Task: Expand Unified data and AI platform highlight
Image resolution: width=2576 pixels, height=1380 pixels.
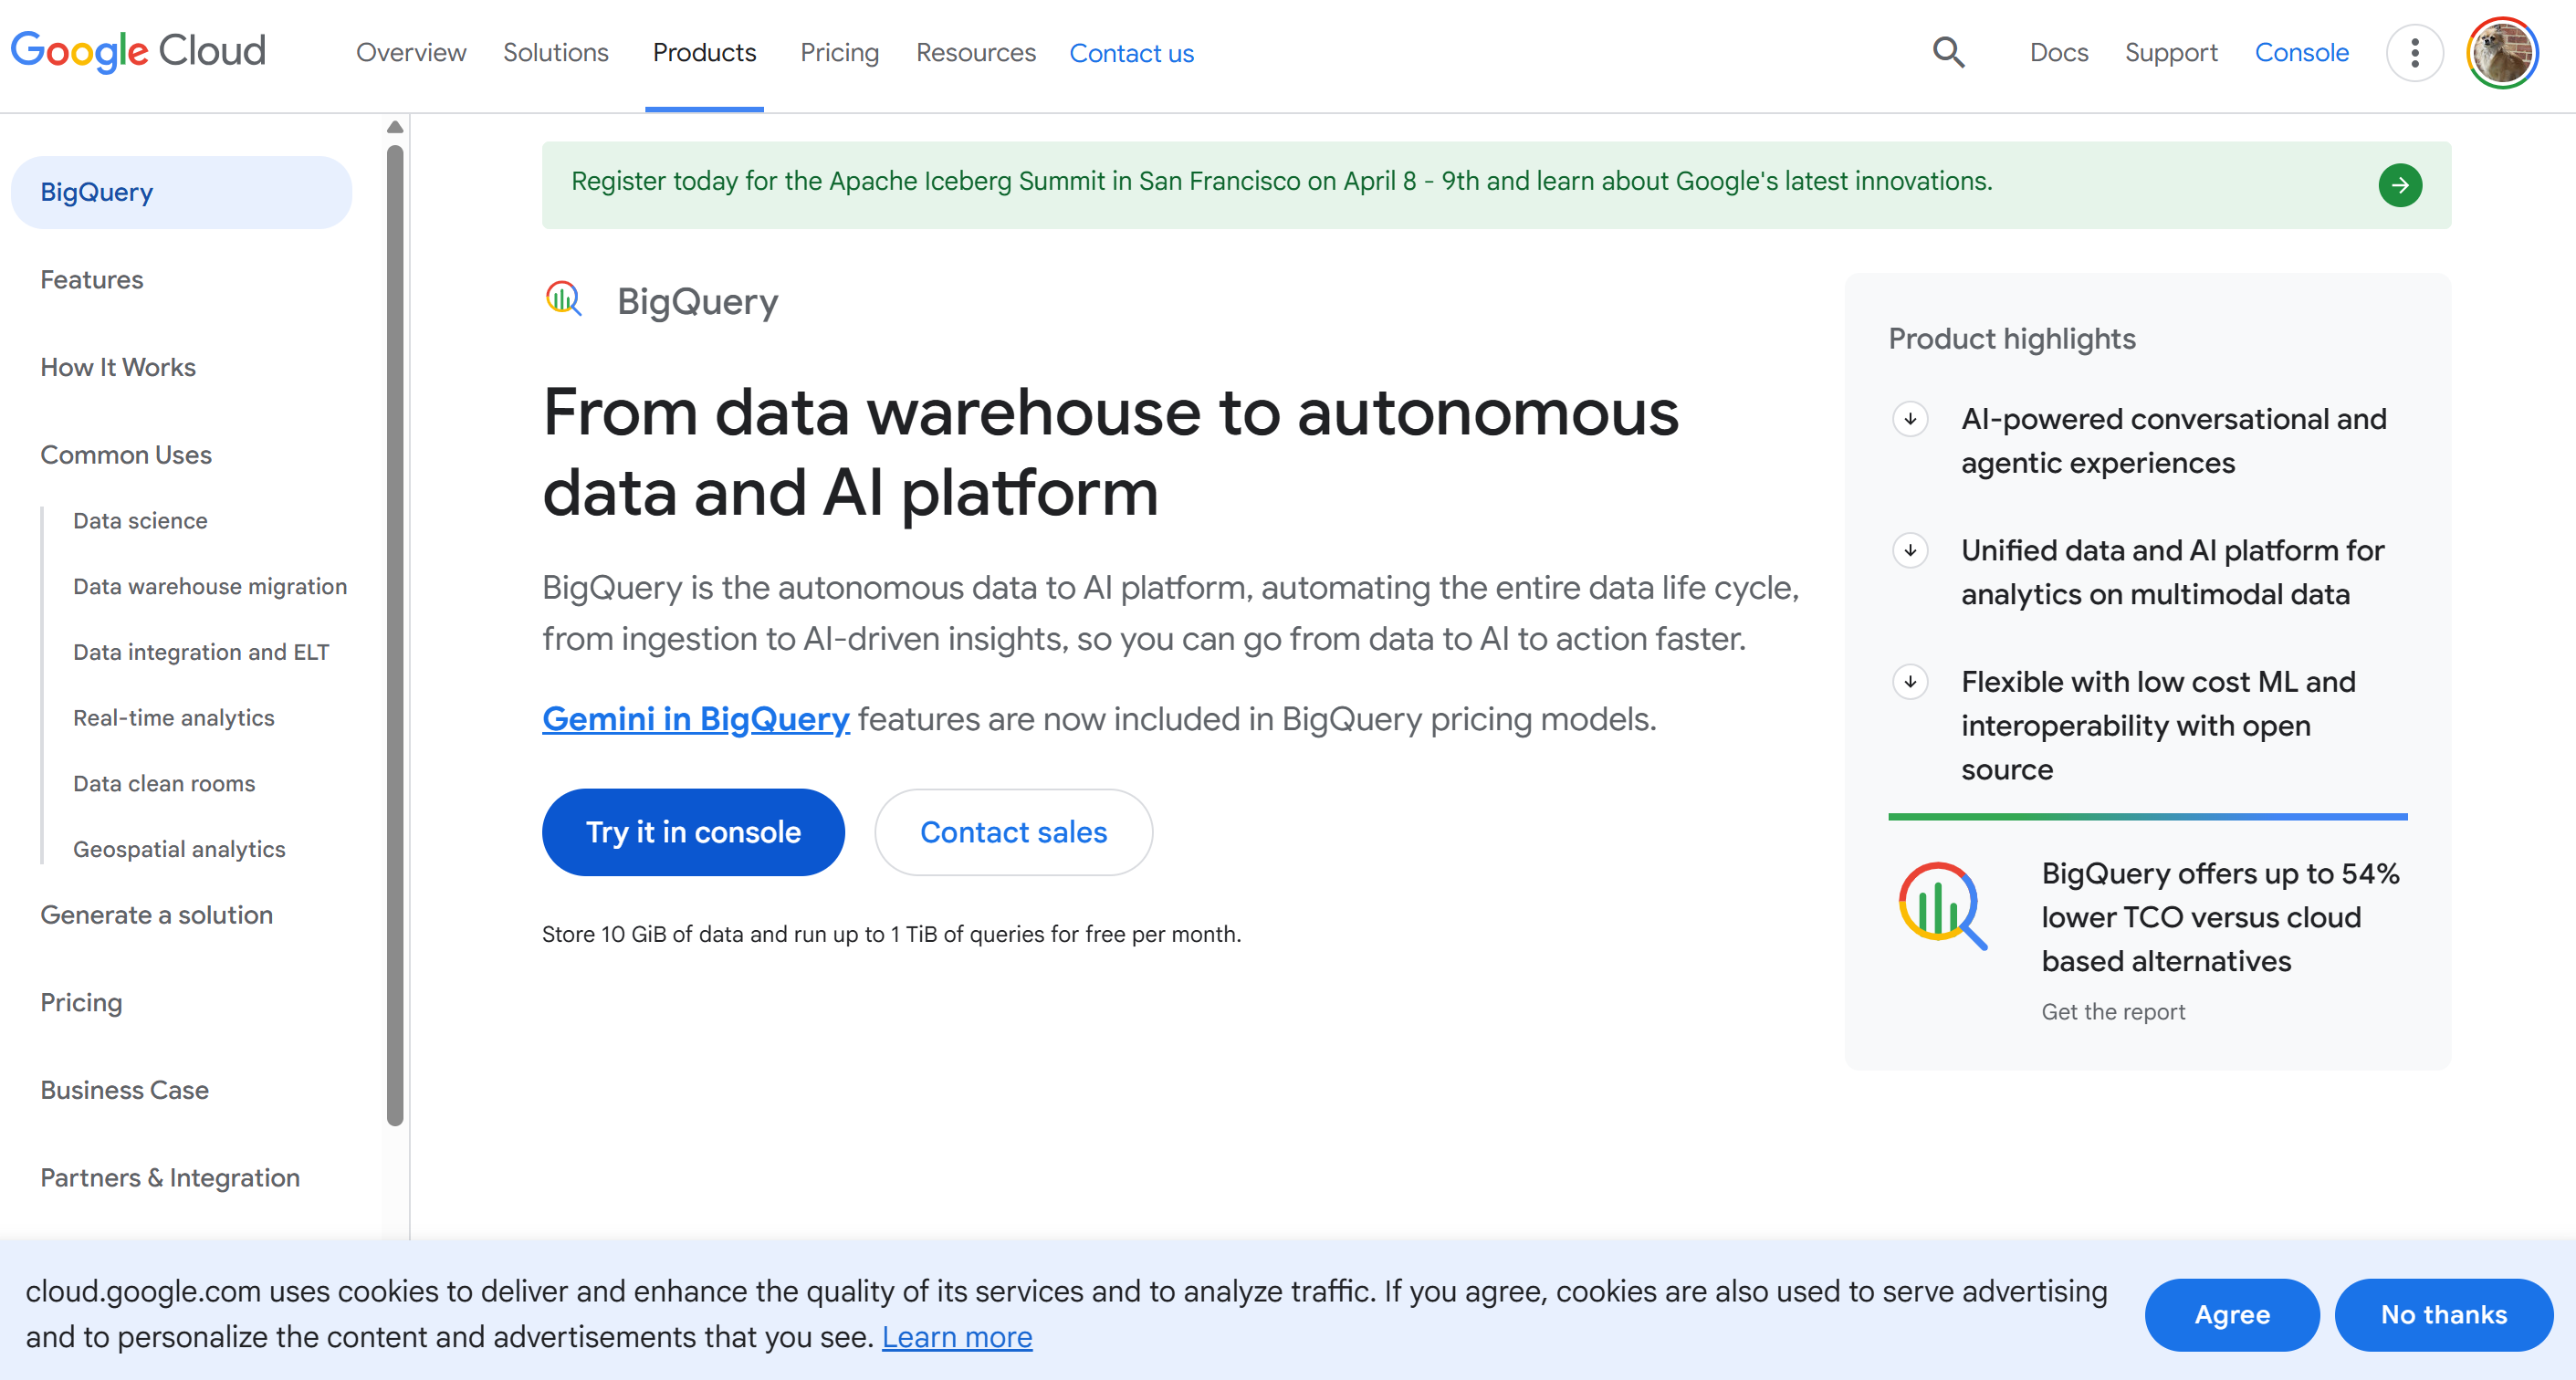Action: tap(1910, 550)
